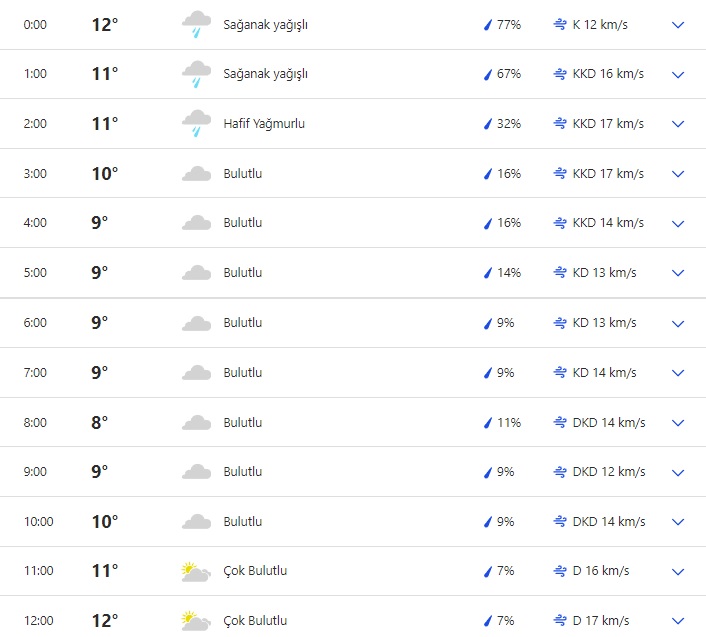This screenshot has width=706, height=637.
Task: Click the partly sunny icon at 11:00
Action: click(196, 571)
